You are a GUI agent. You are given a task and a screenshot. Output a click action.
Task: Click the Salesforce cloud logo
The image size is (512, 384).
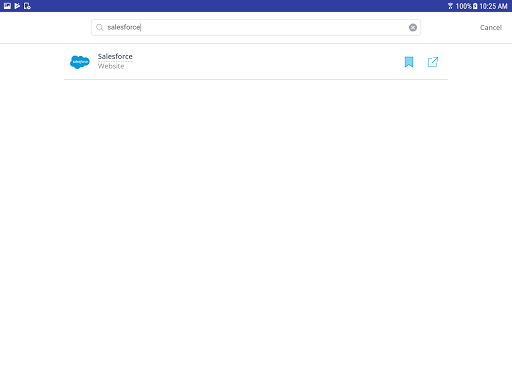80,62
